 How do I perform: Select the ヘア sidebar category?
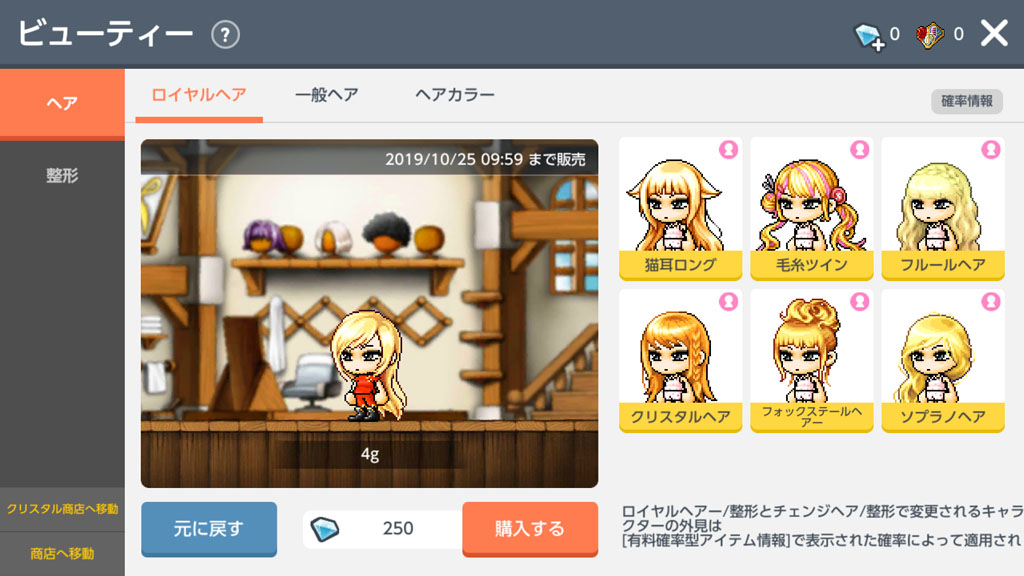pyautogui.click(x=62, y=103)
